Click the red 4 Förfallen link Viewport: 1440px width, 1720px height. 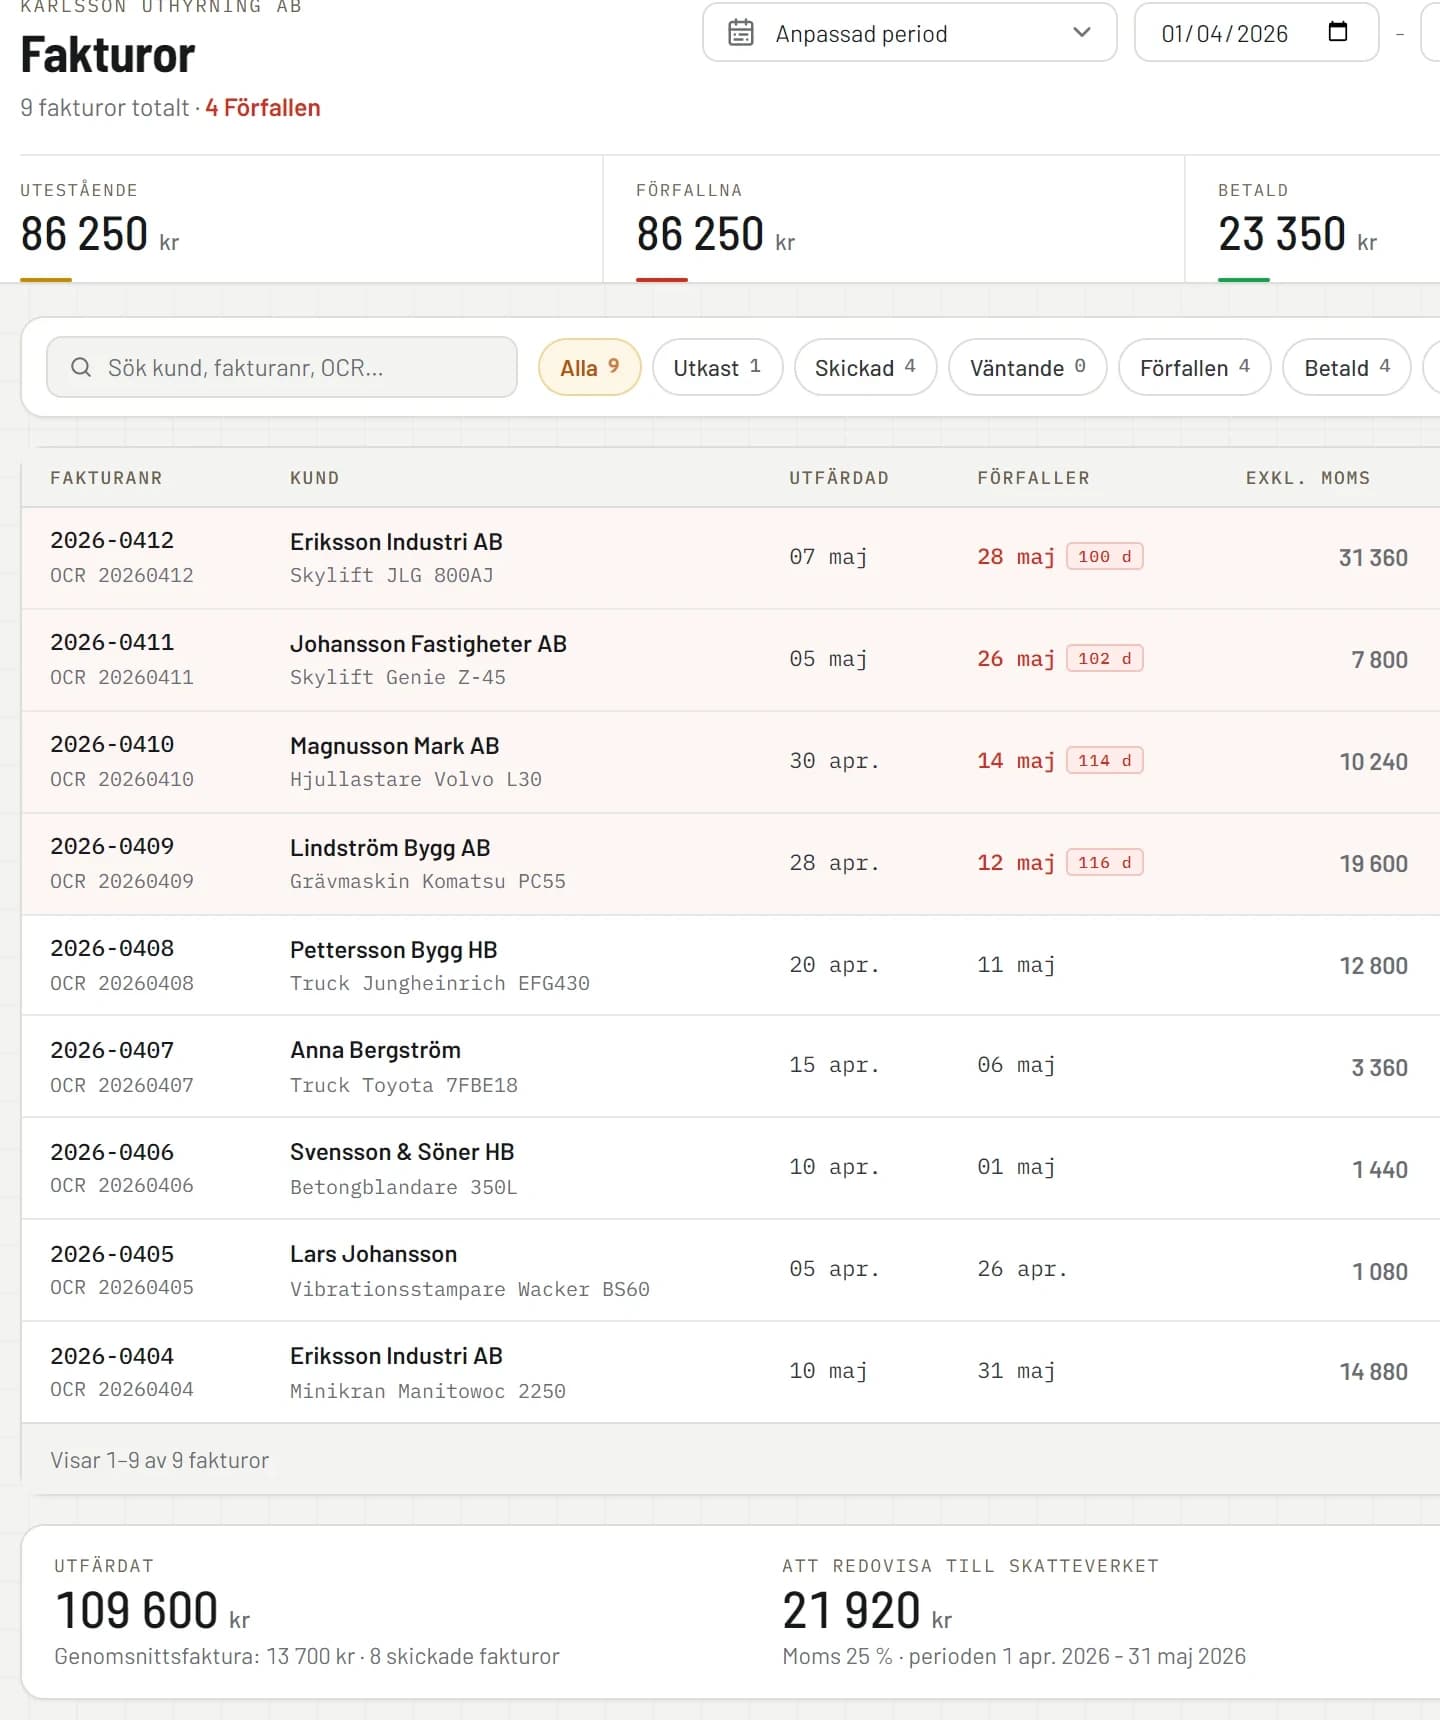tap(263, 108)
